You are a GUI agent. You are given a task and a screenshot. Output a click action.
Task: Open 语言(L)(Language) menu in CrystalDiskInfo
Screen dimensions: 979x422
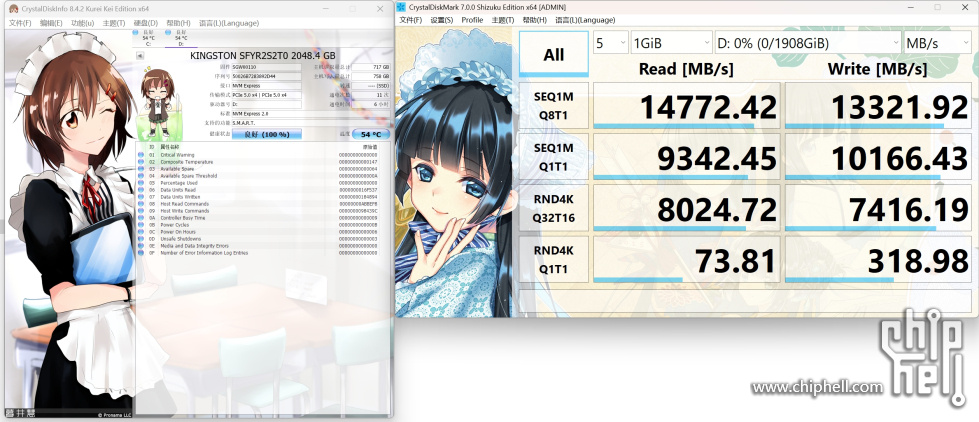229,23
